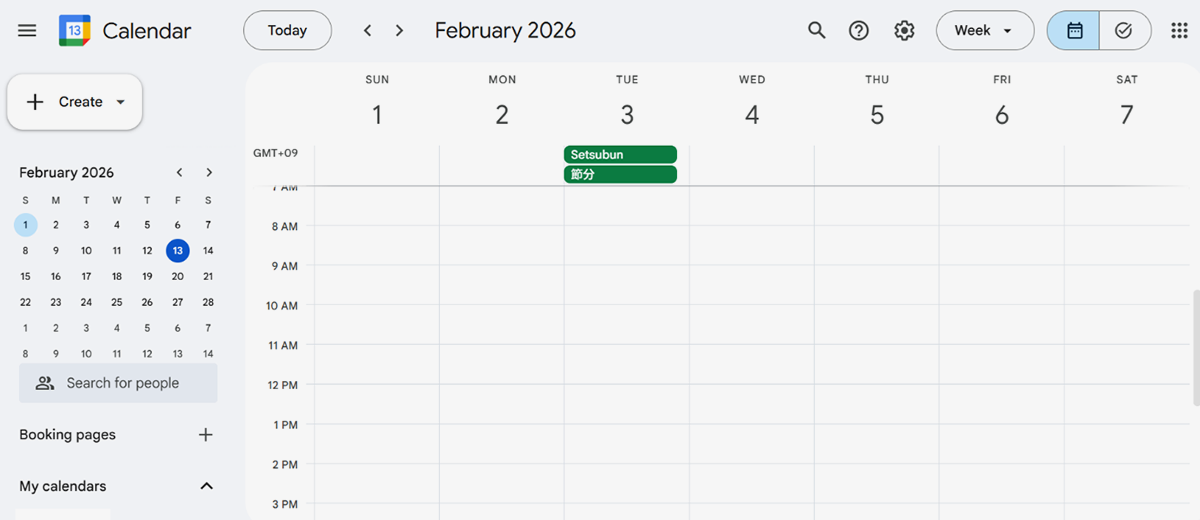Select February 13 in mini calendar
Image resolution: width=1200 pixels, height=520 pixels.
tap(177, 250)
